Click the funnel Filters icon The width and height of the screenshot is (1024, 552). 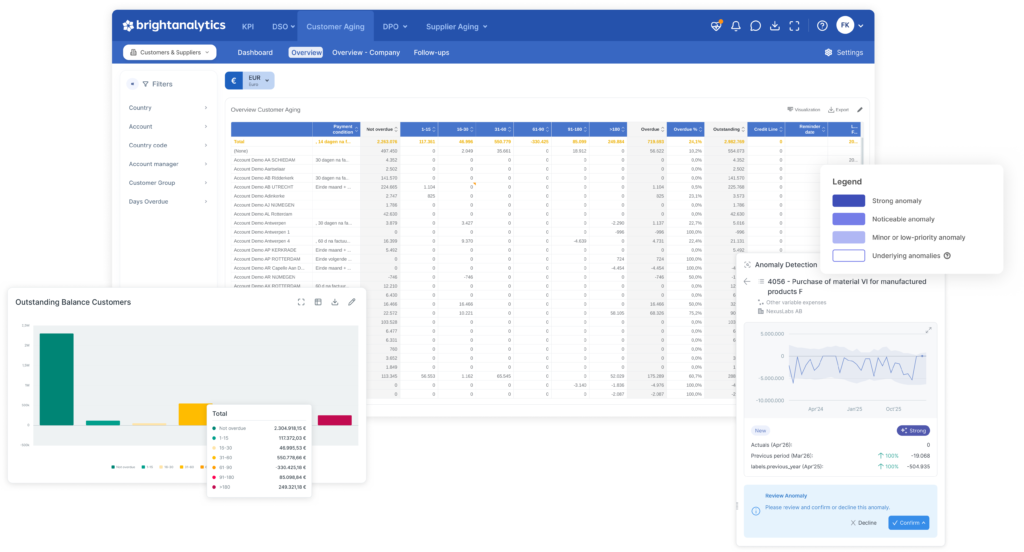(146, 84)
